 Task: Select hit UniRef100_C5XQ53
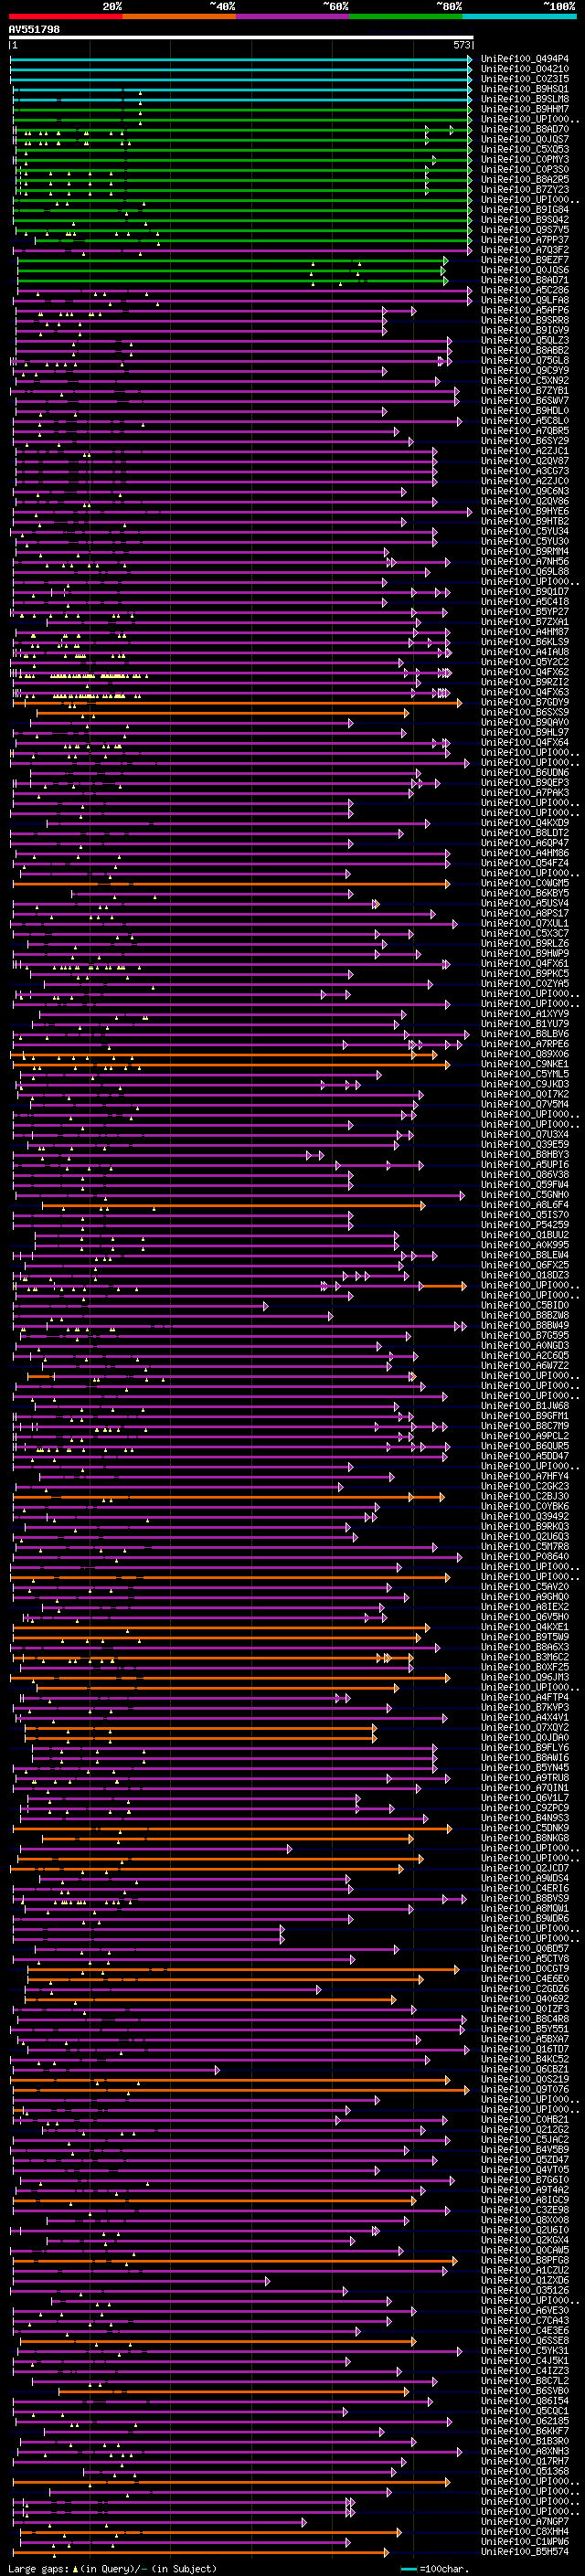(525, 149)
